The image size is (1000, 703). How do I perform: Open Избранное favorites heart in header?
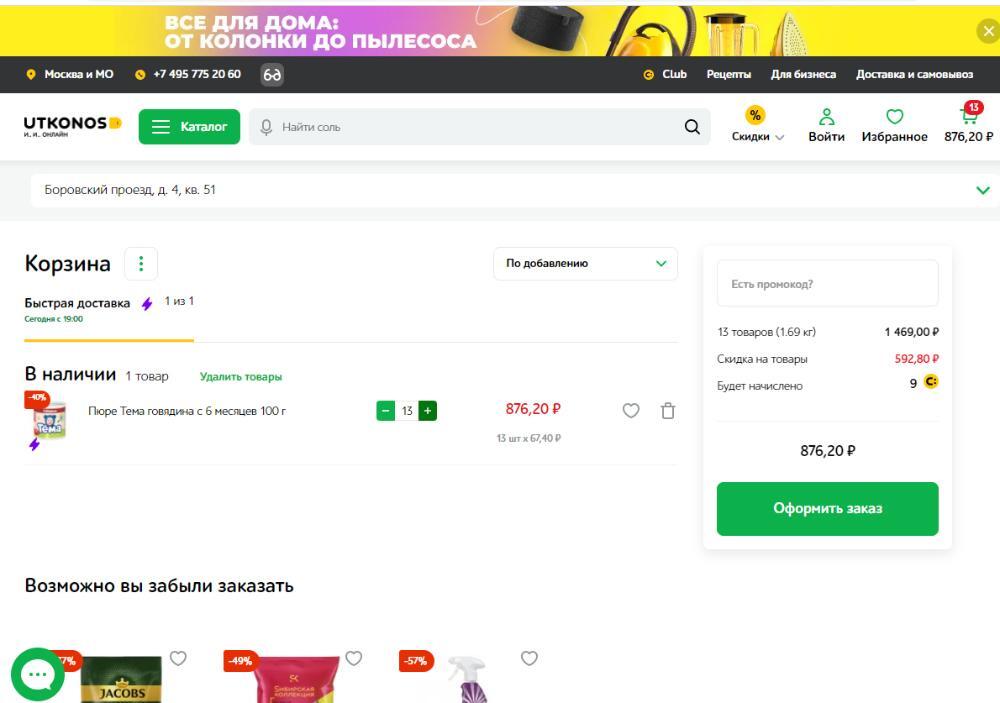pyautogui.click(x=894, y=117)
